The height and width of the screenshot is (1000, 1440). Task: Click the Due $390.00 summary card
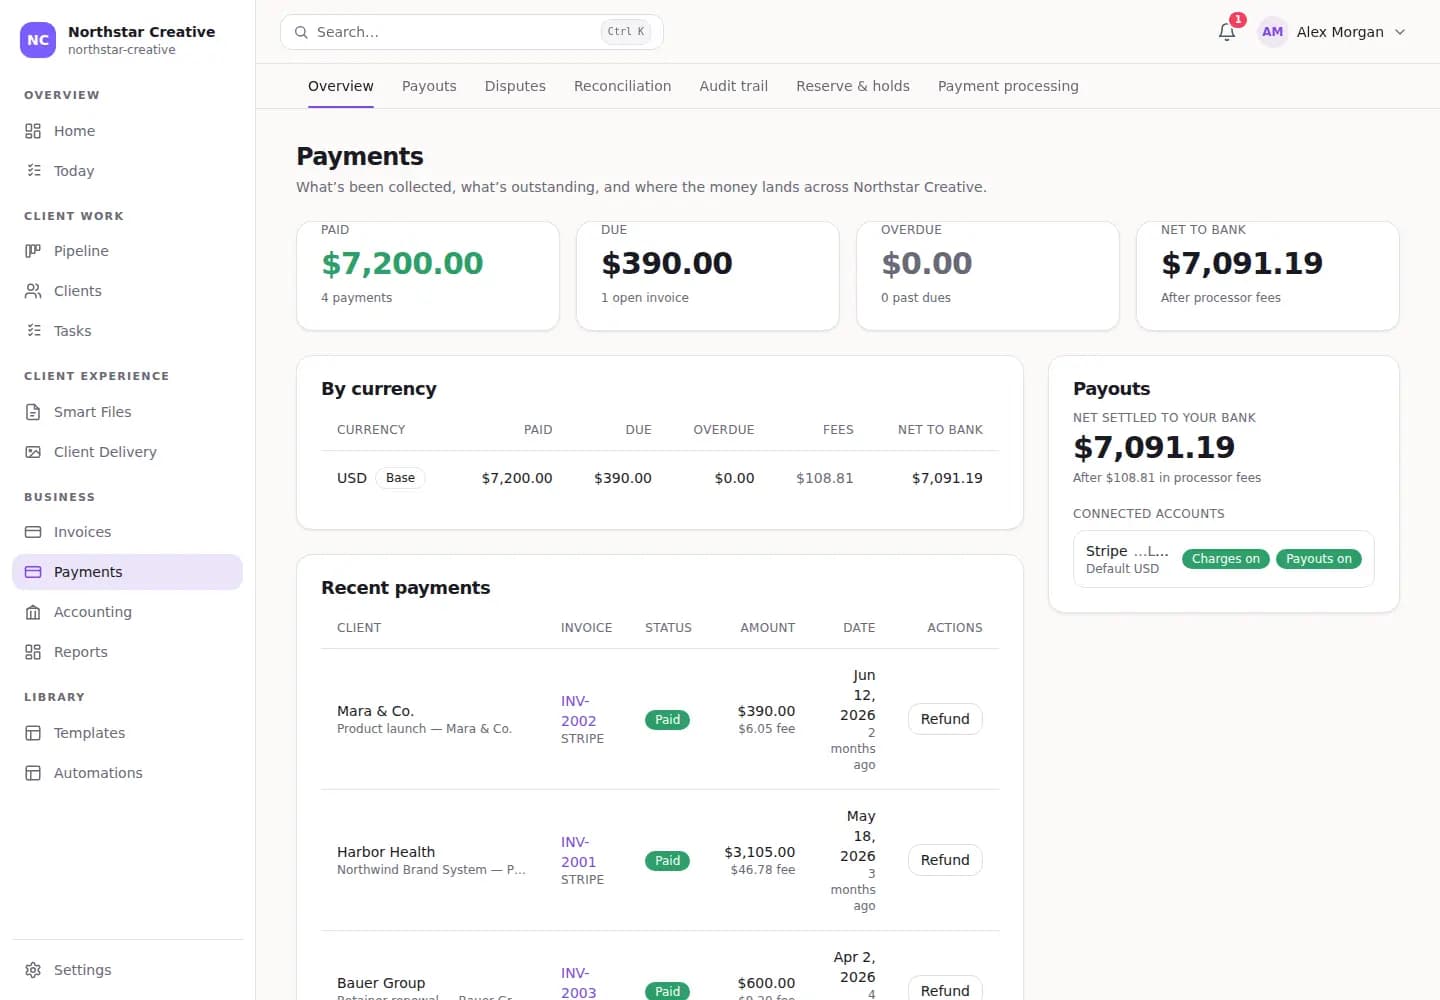point(707,276)
